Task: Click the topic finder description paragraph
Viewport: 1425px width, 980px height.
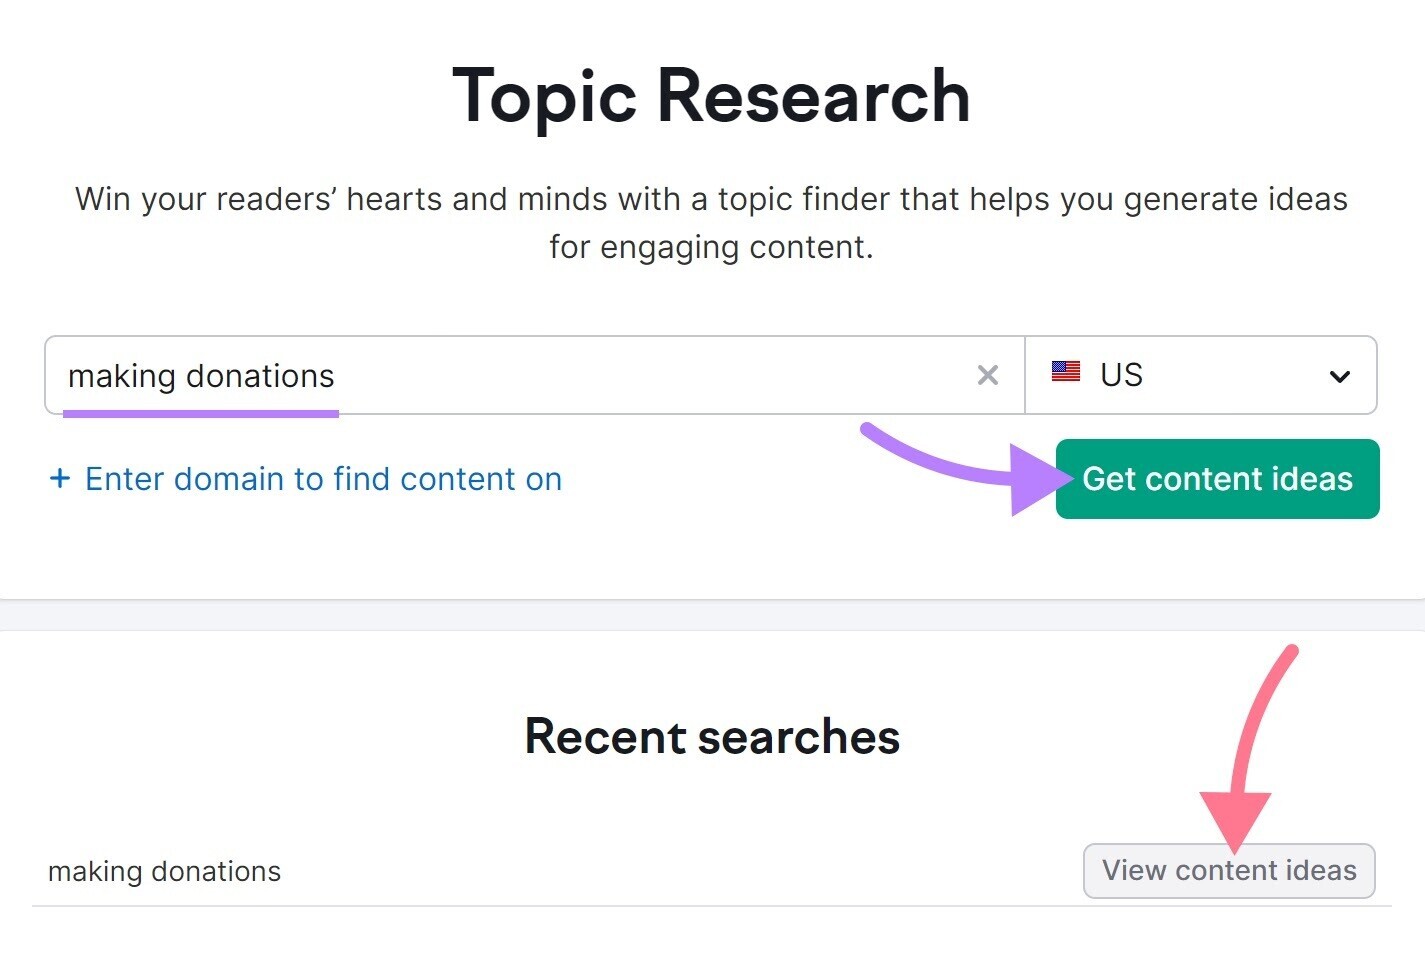Action: tap(711, 222)
